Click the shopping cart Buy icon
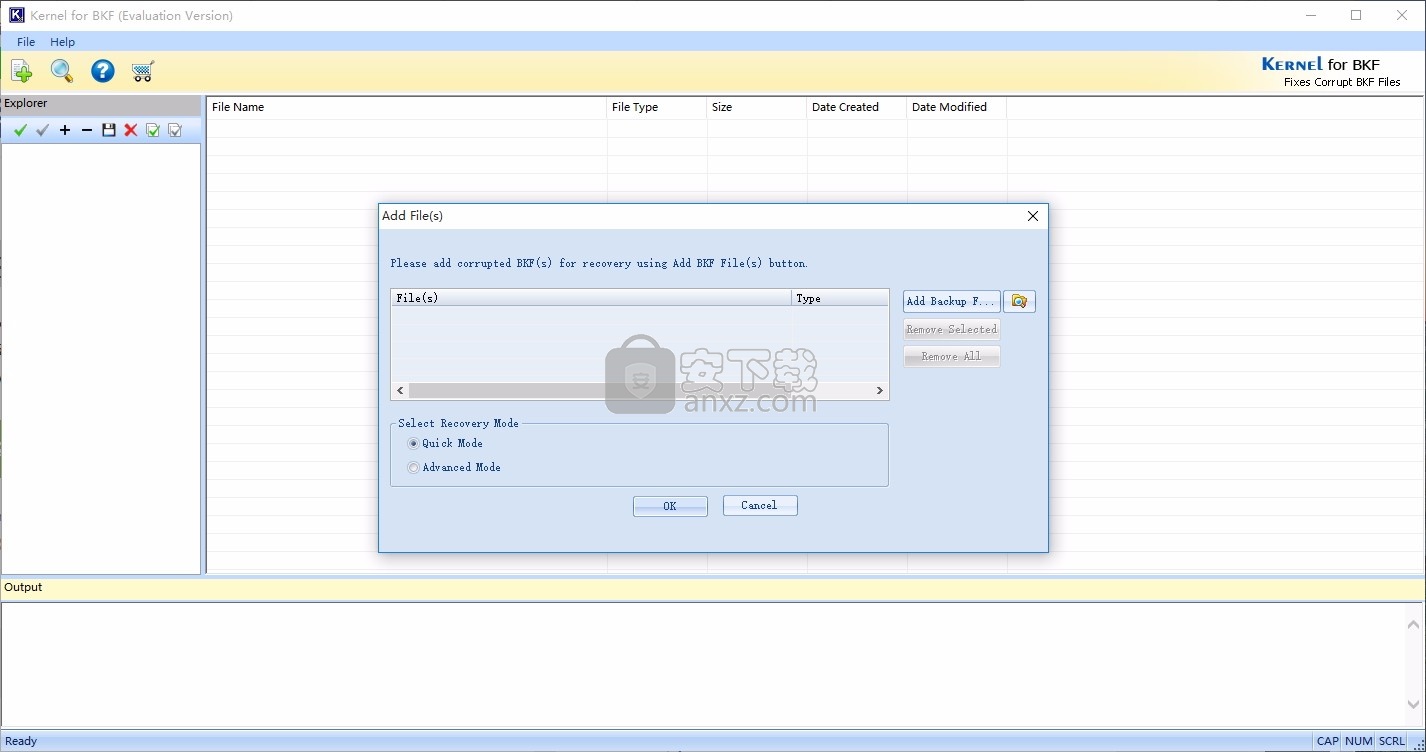The height and width of the screenshot is (752, 1426). (142, 71)
